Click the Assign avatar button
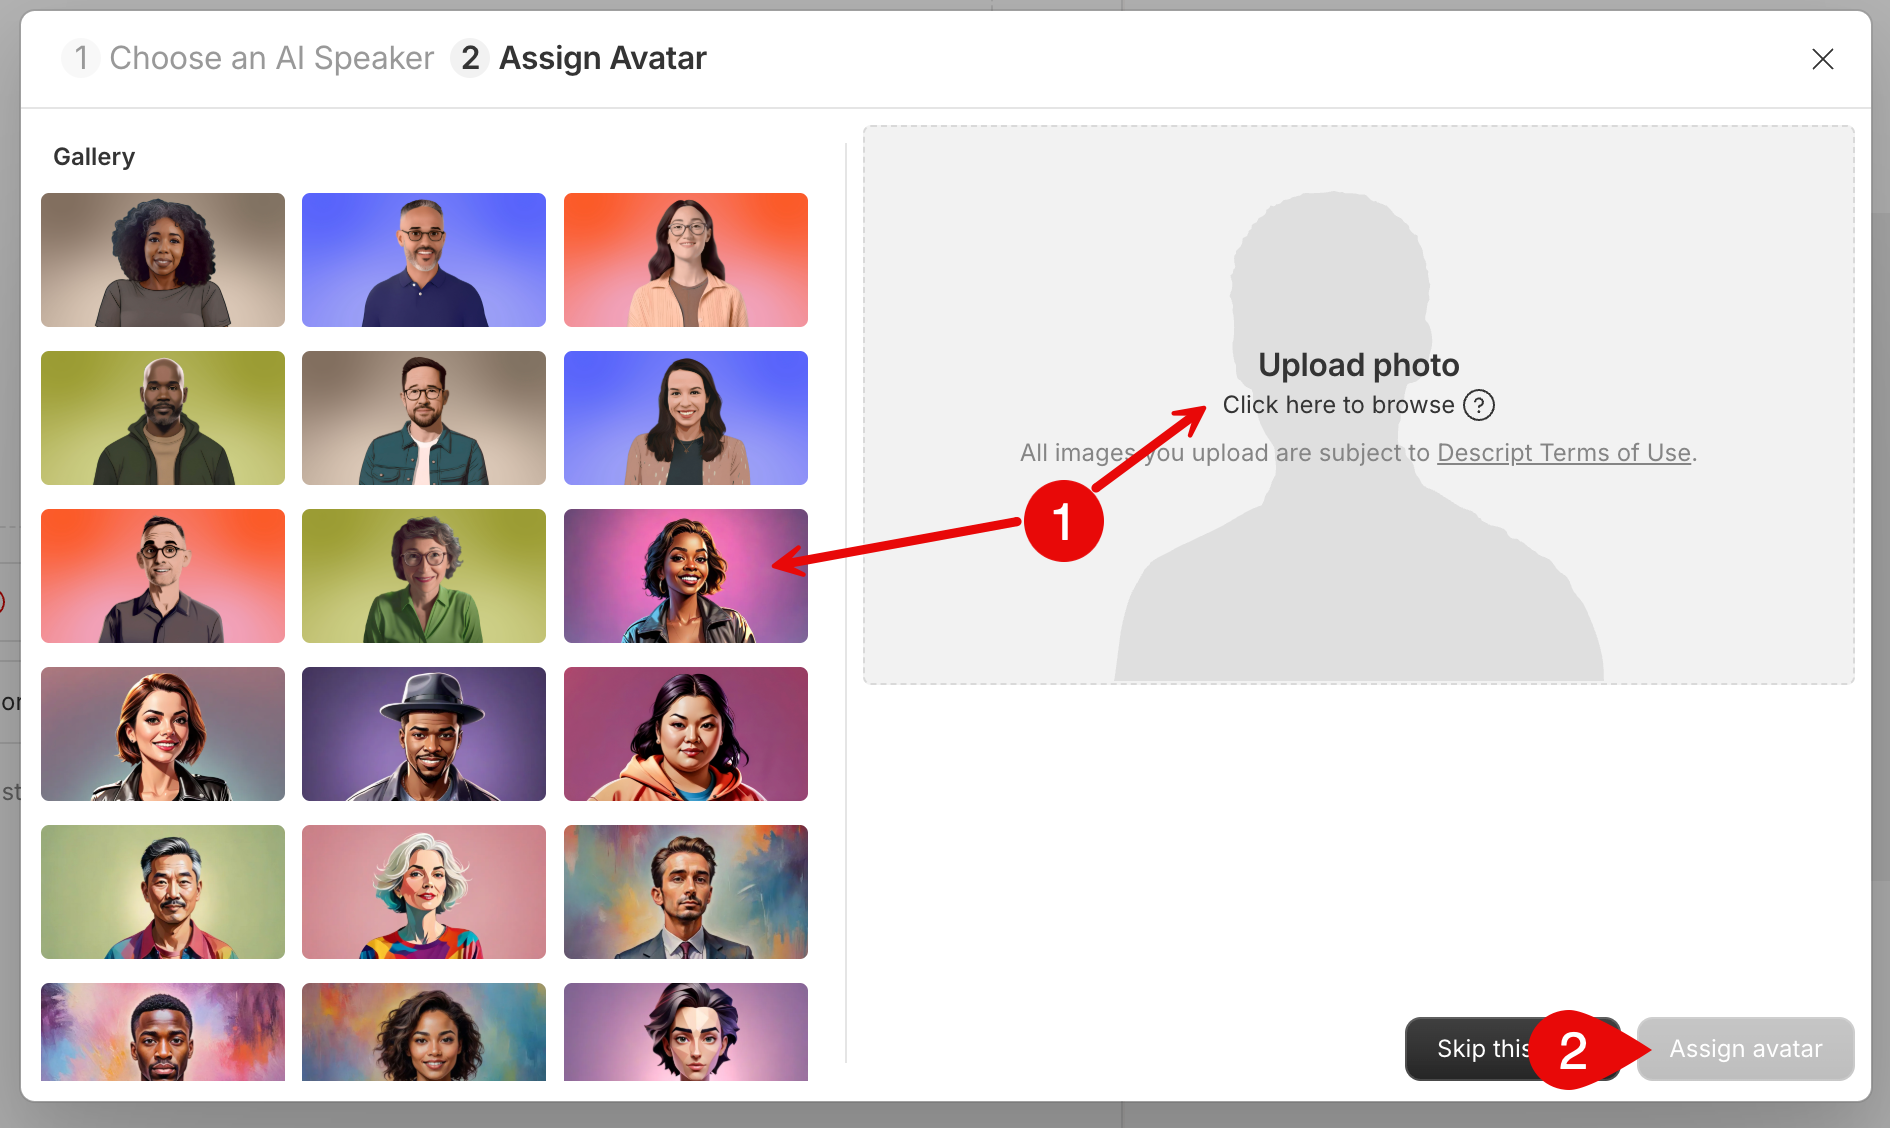1890x1128 pixels. tap(1745, 1049)
